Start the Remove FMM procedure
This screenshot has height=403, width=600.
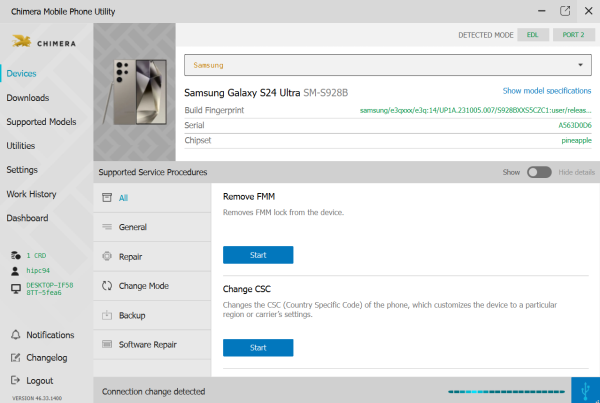point(258,255)
